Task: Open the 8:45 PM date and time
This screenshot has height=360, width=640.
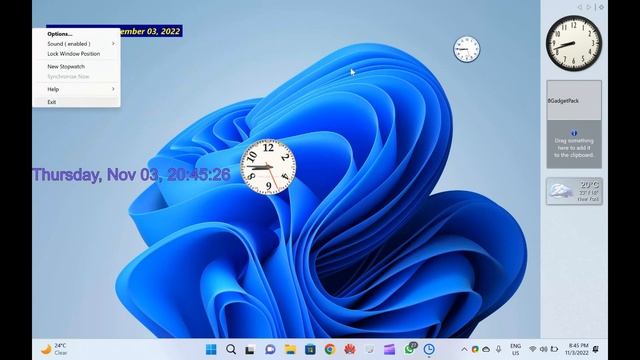Action: click(577, 349)
